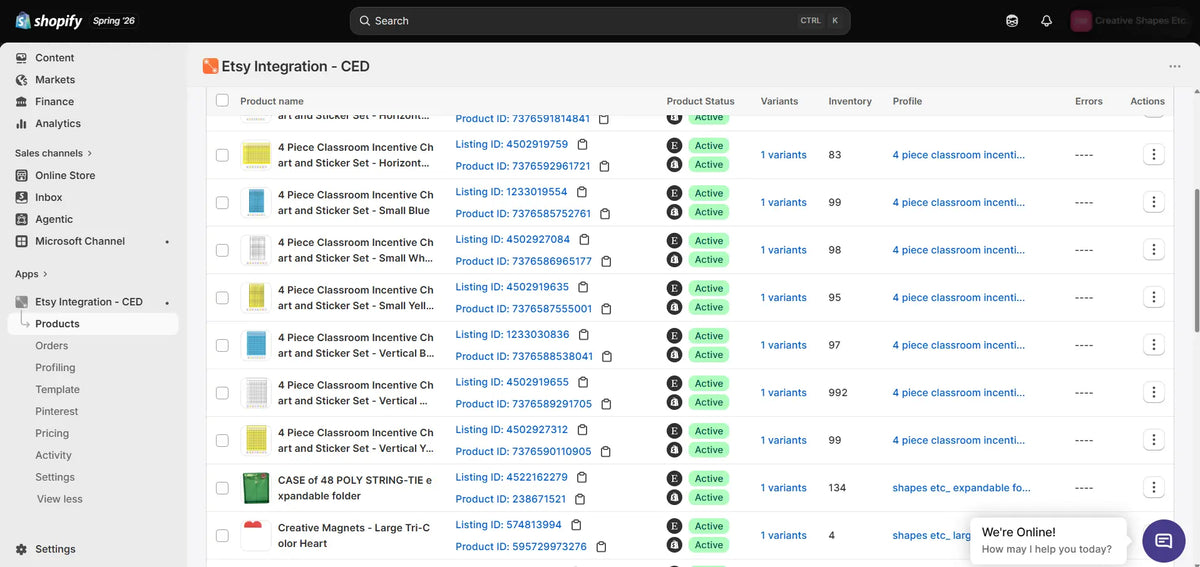Open the Creative Shapes Etc. store account menu

[1129, 21]
